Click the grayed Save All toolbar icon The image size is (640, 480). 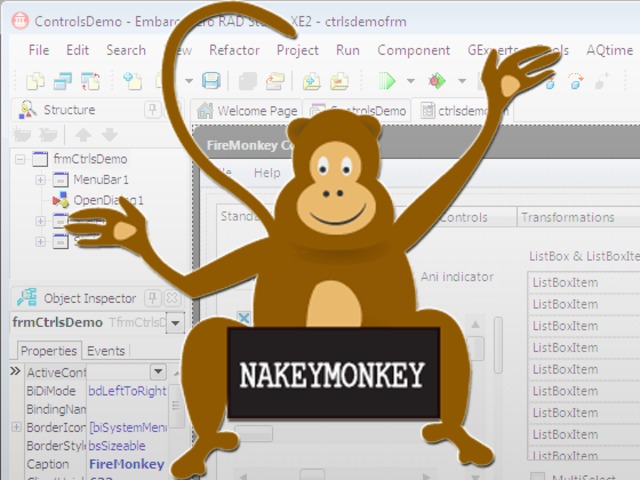click(x=248, y=81)
